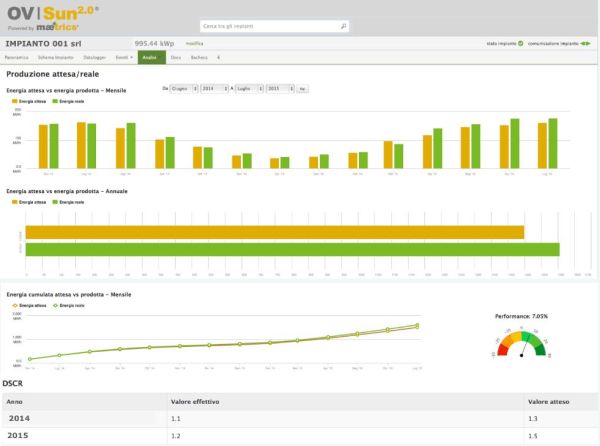
Task: Go to the Schema Impianto tab
Action: pyautogui.click(x=56, y=59)
